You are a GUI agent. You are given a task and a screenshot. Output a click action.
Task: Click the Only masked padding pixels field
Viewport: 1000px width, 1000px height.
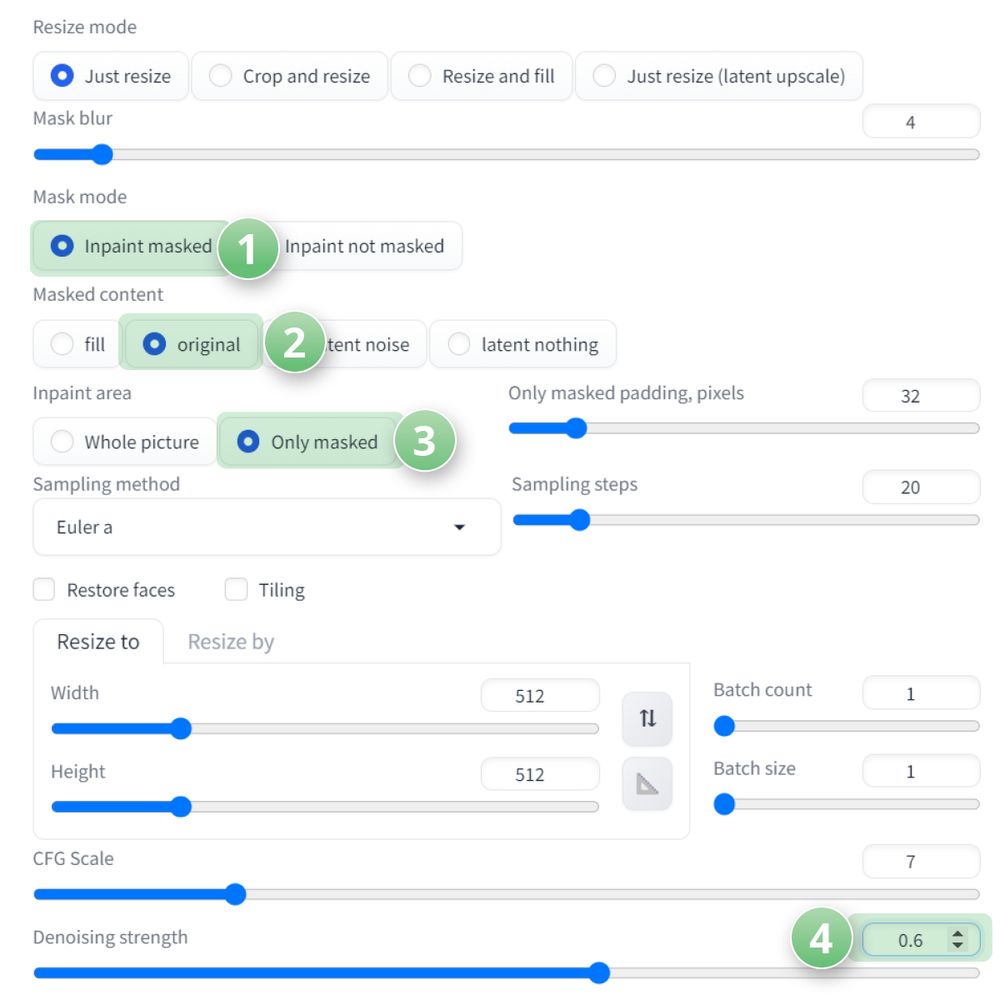point(920,396)
